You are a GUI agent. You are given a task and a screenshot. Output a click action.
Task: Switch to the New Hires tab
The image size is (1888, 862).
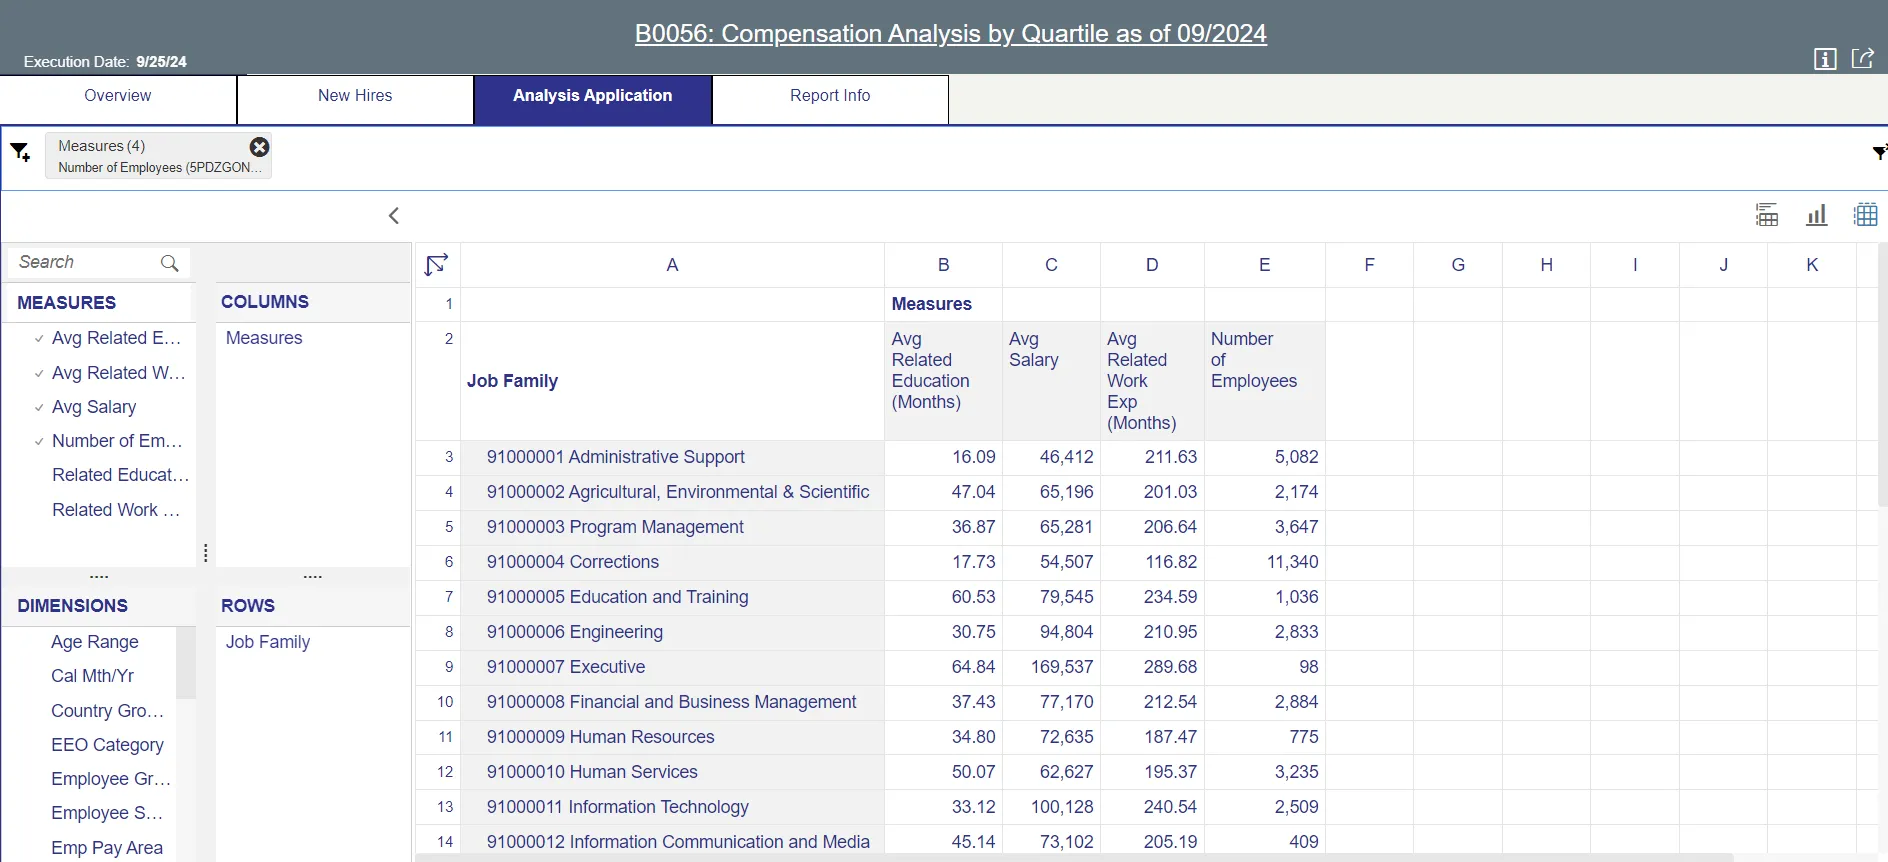click(355, 96)
